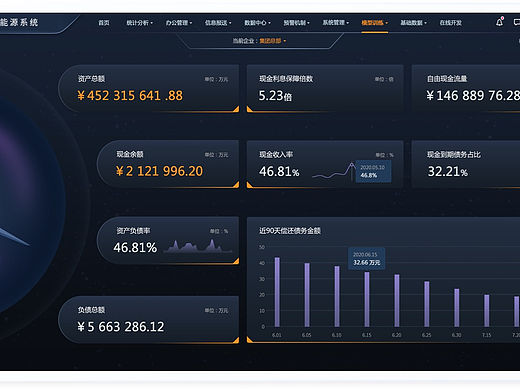
Task: Open the 现金到期债务占比 card
Action: 466,164
